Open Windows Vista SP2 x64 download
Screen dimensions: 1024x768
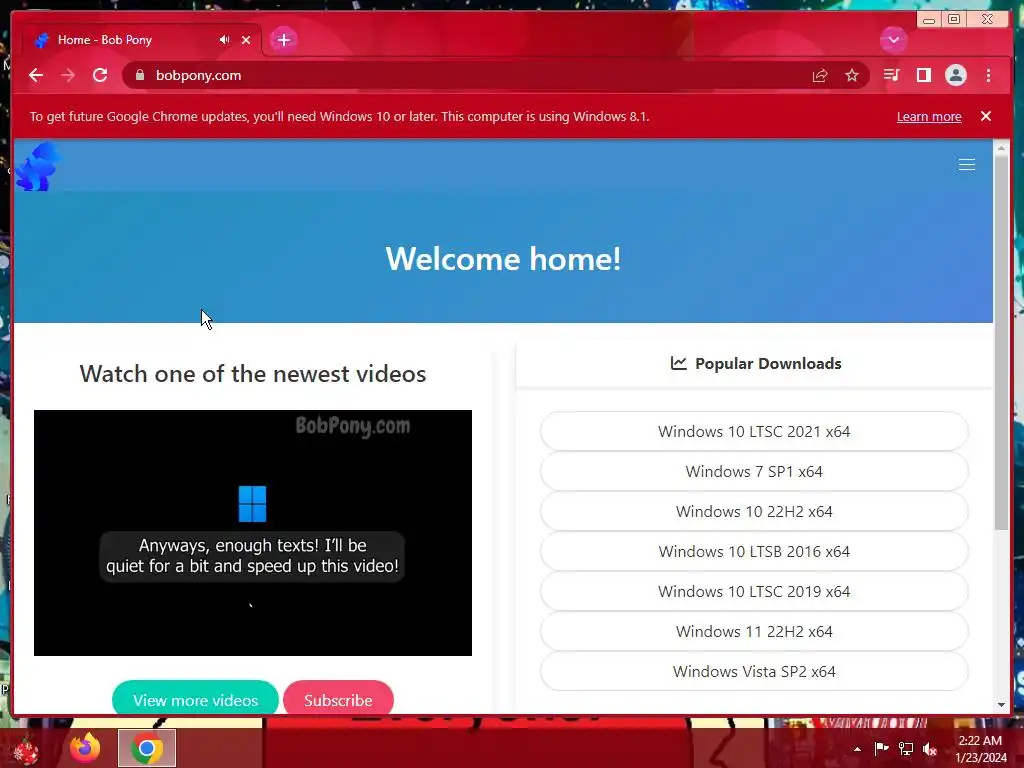point(754,671)
